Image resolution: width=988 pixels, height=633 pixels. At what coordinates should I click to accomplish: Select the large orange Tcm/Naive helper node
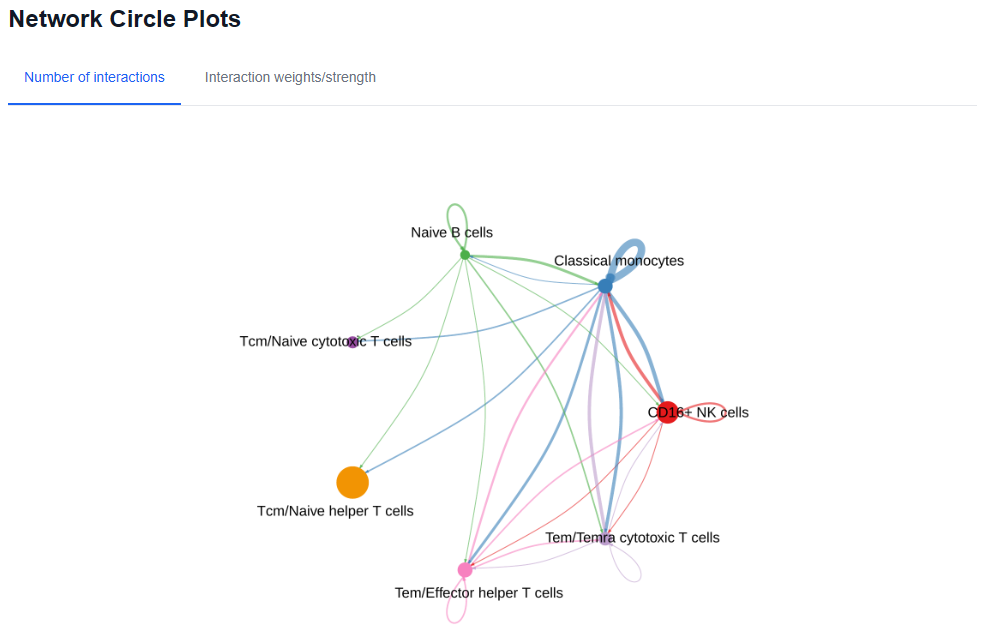click(x=352, y=482)
